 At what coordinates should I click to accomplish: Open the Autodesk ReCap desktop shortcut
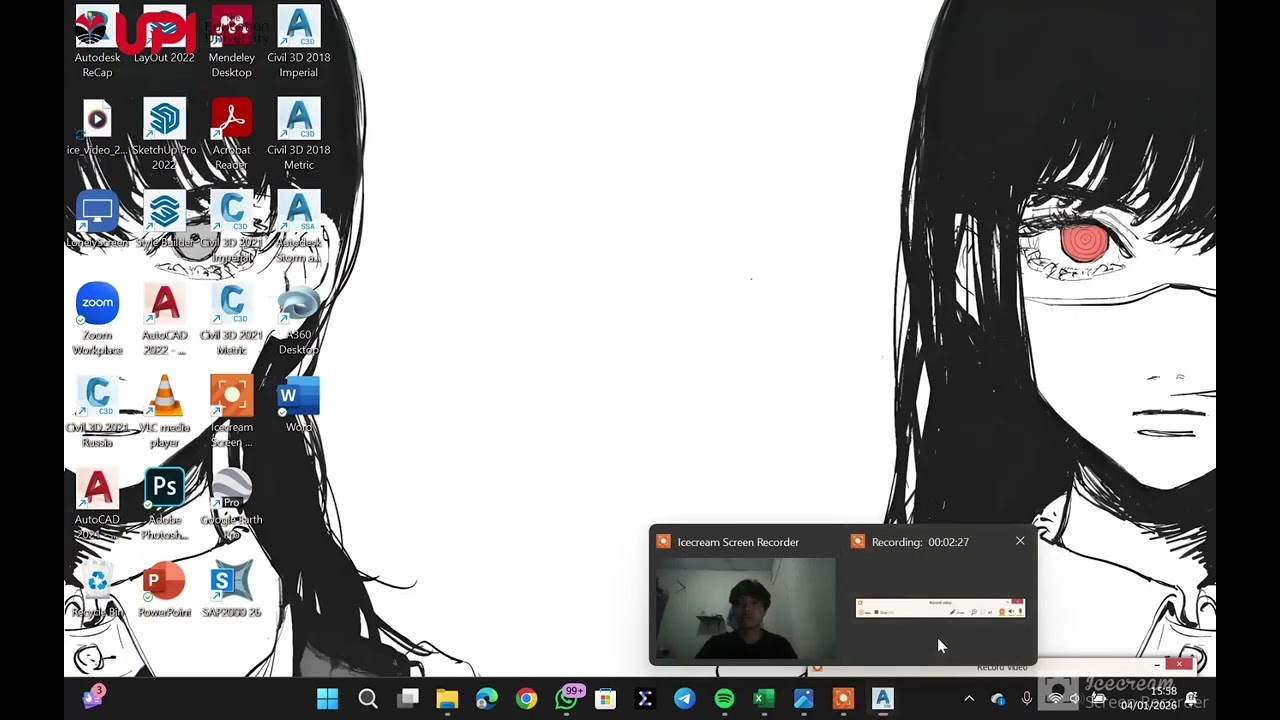point(97,42)
